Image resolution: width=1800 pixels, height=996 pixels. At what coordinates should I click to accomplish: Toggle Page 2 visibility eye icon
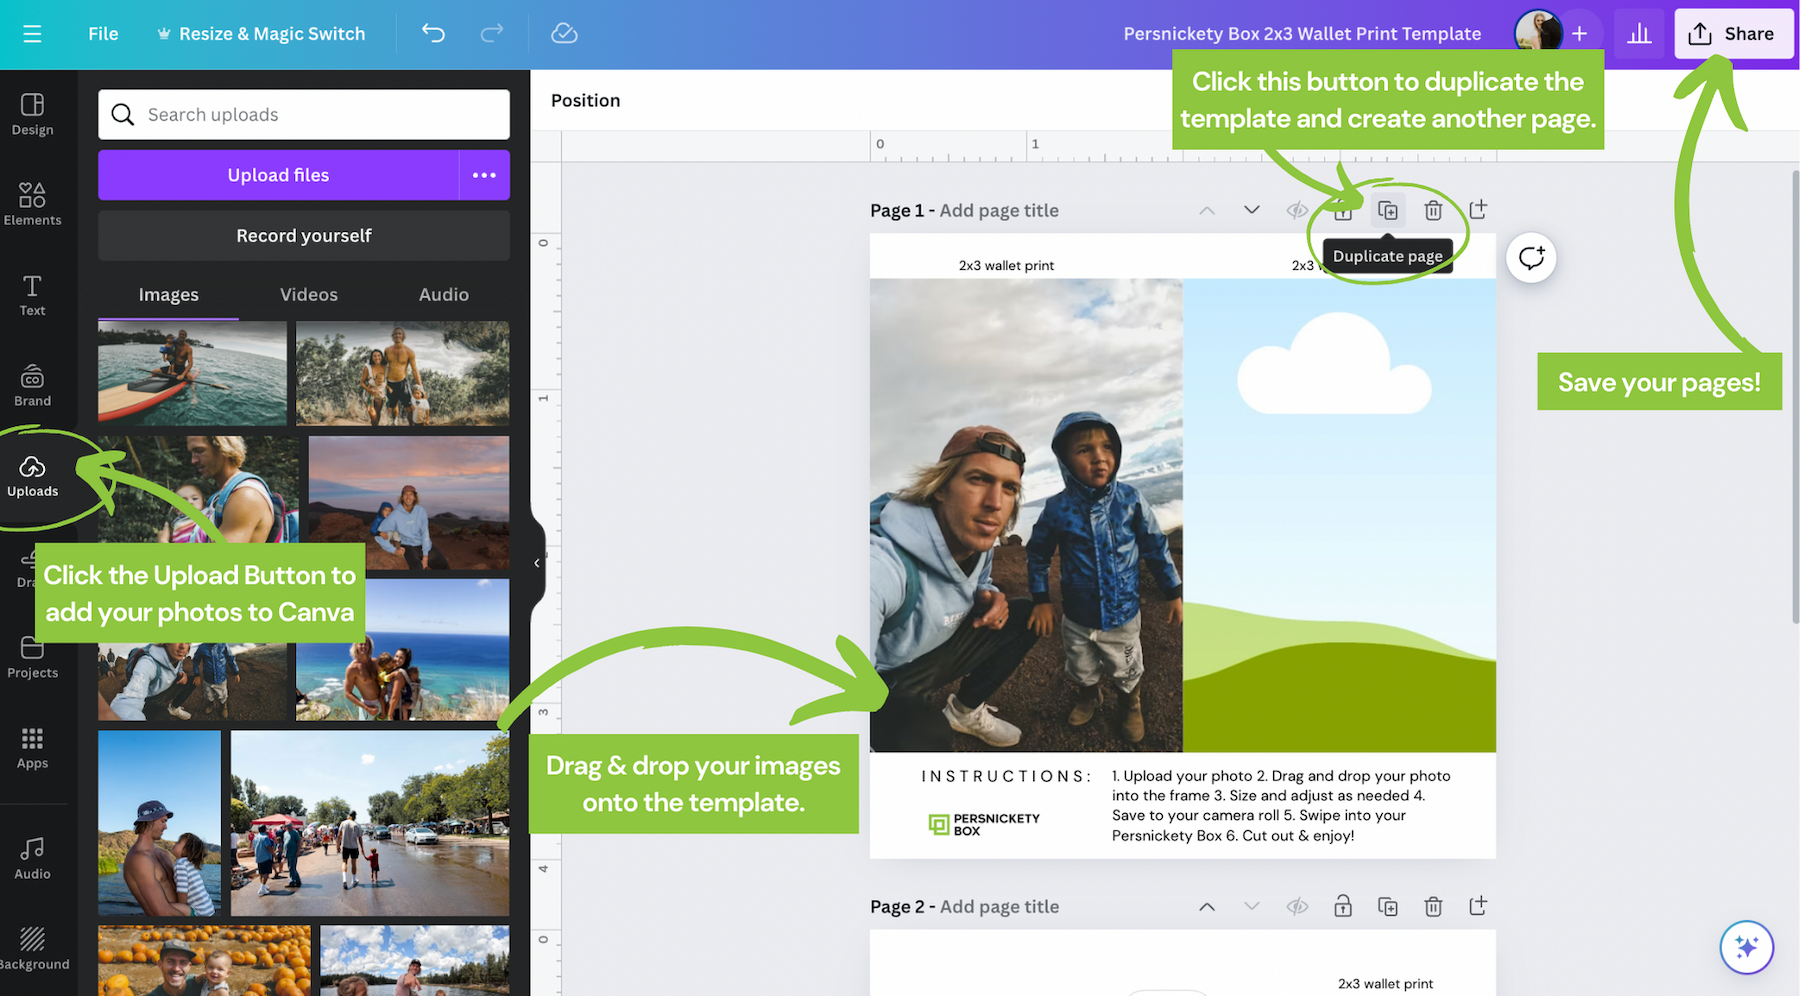click(1297, 906)
